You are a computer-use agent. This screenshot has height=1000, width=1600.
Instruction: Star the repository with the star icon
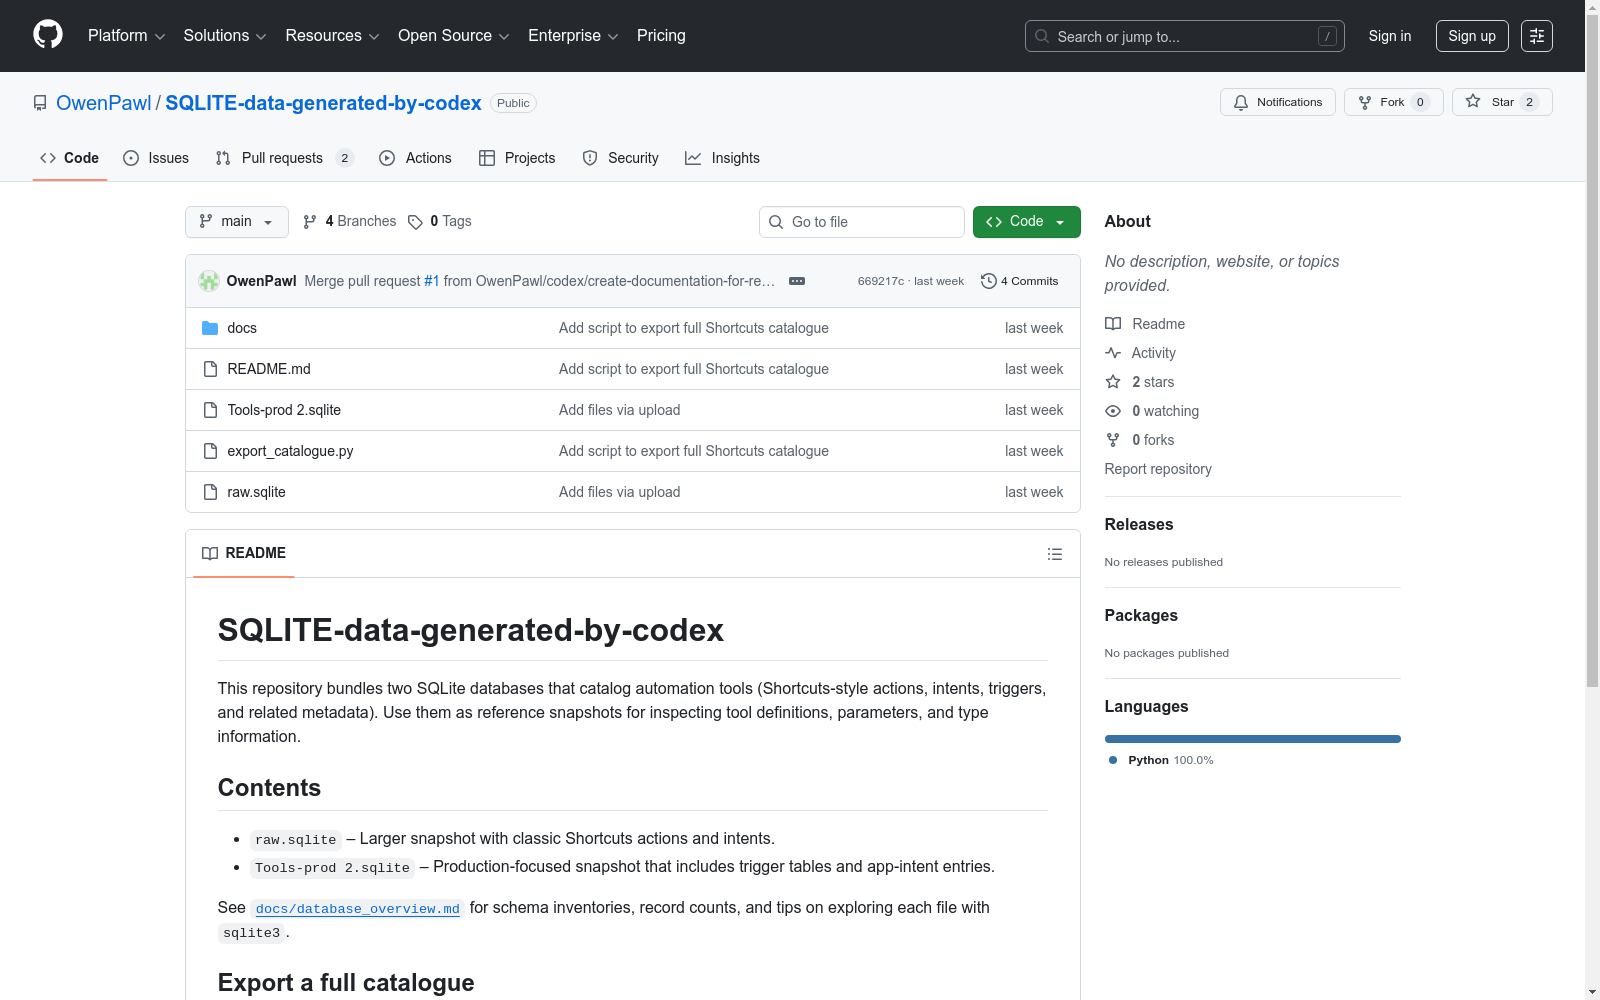click(1473, 102)
